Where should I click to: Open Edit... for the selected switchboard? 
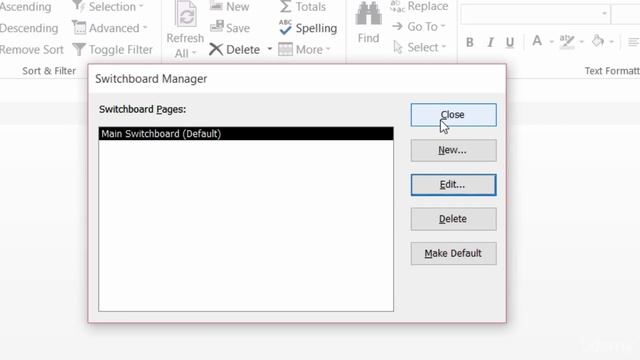tap(453, 185)
